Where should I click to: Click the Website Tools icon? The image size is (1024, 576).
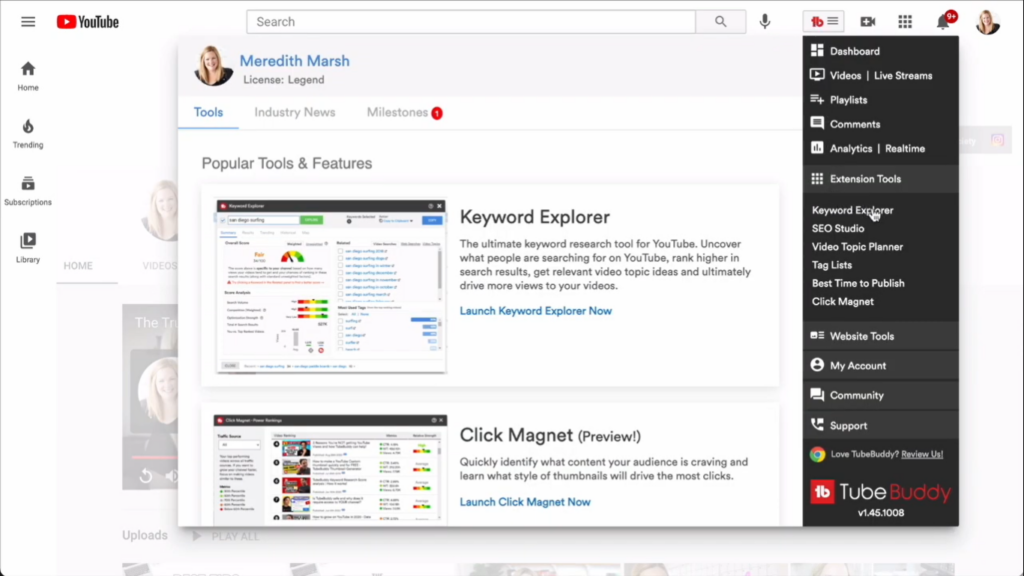pyautogui.click(x=817, y=336)
